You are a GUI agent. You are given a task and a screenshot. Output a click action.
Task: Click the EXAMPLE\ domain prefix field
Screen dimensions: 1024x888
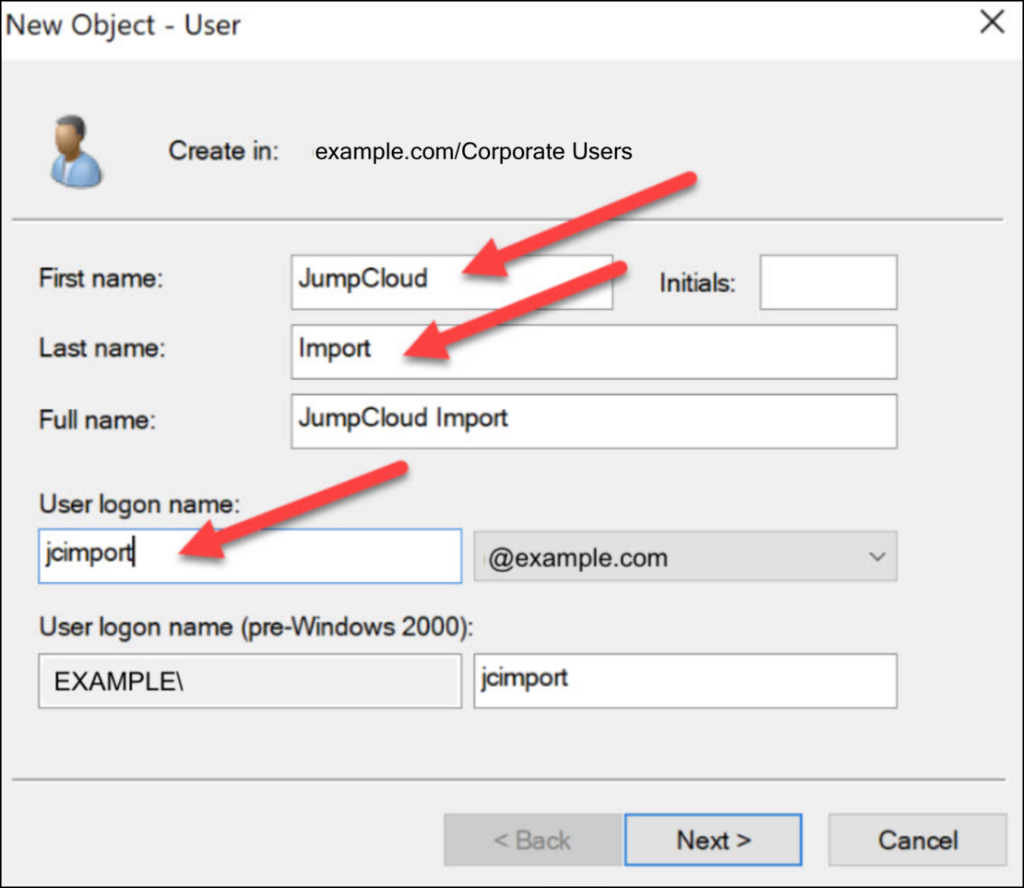click(248, 680)
